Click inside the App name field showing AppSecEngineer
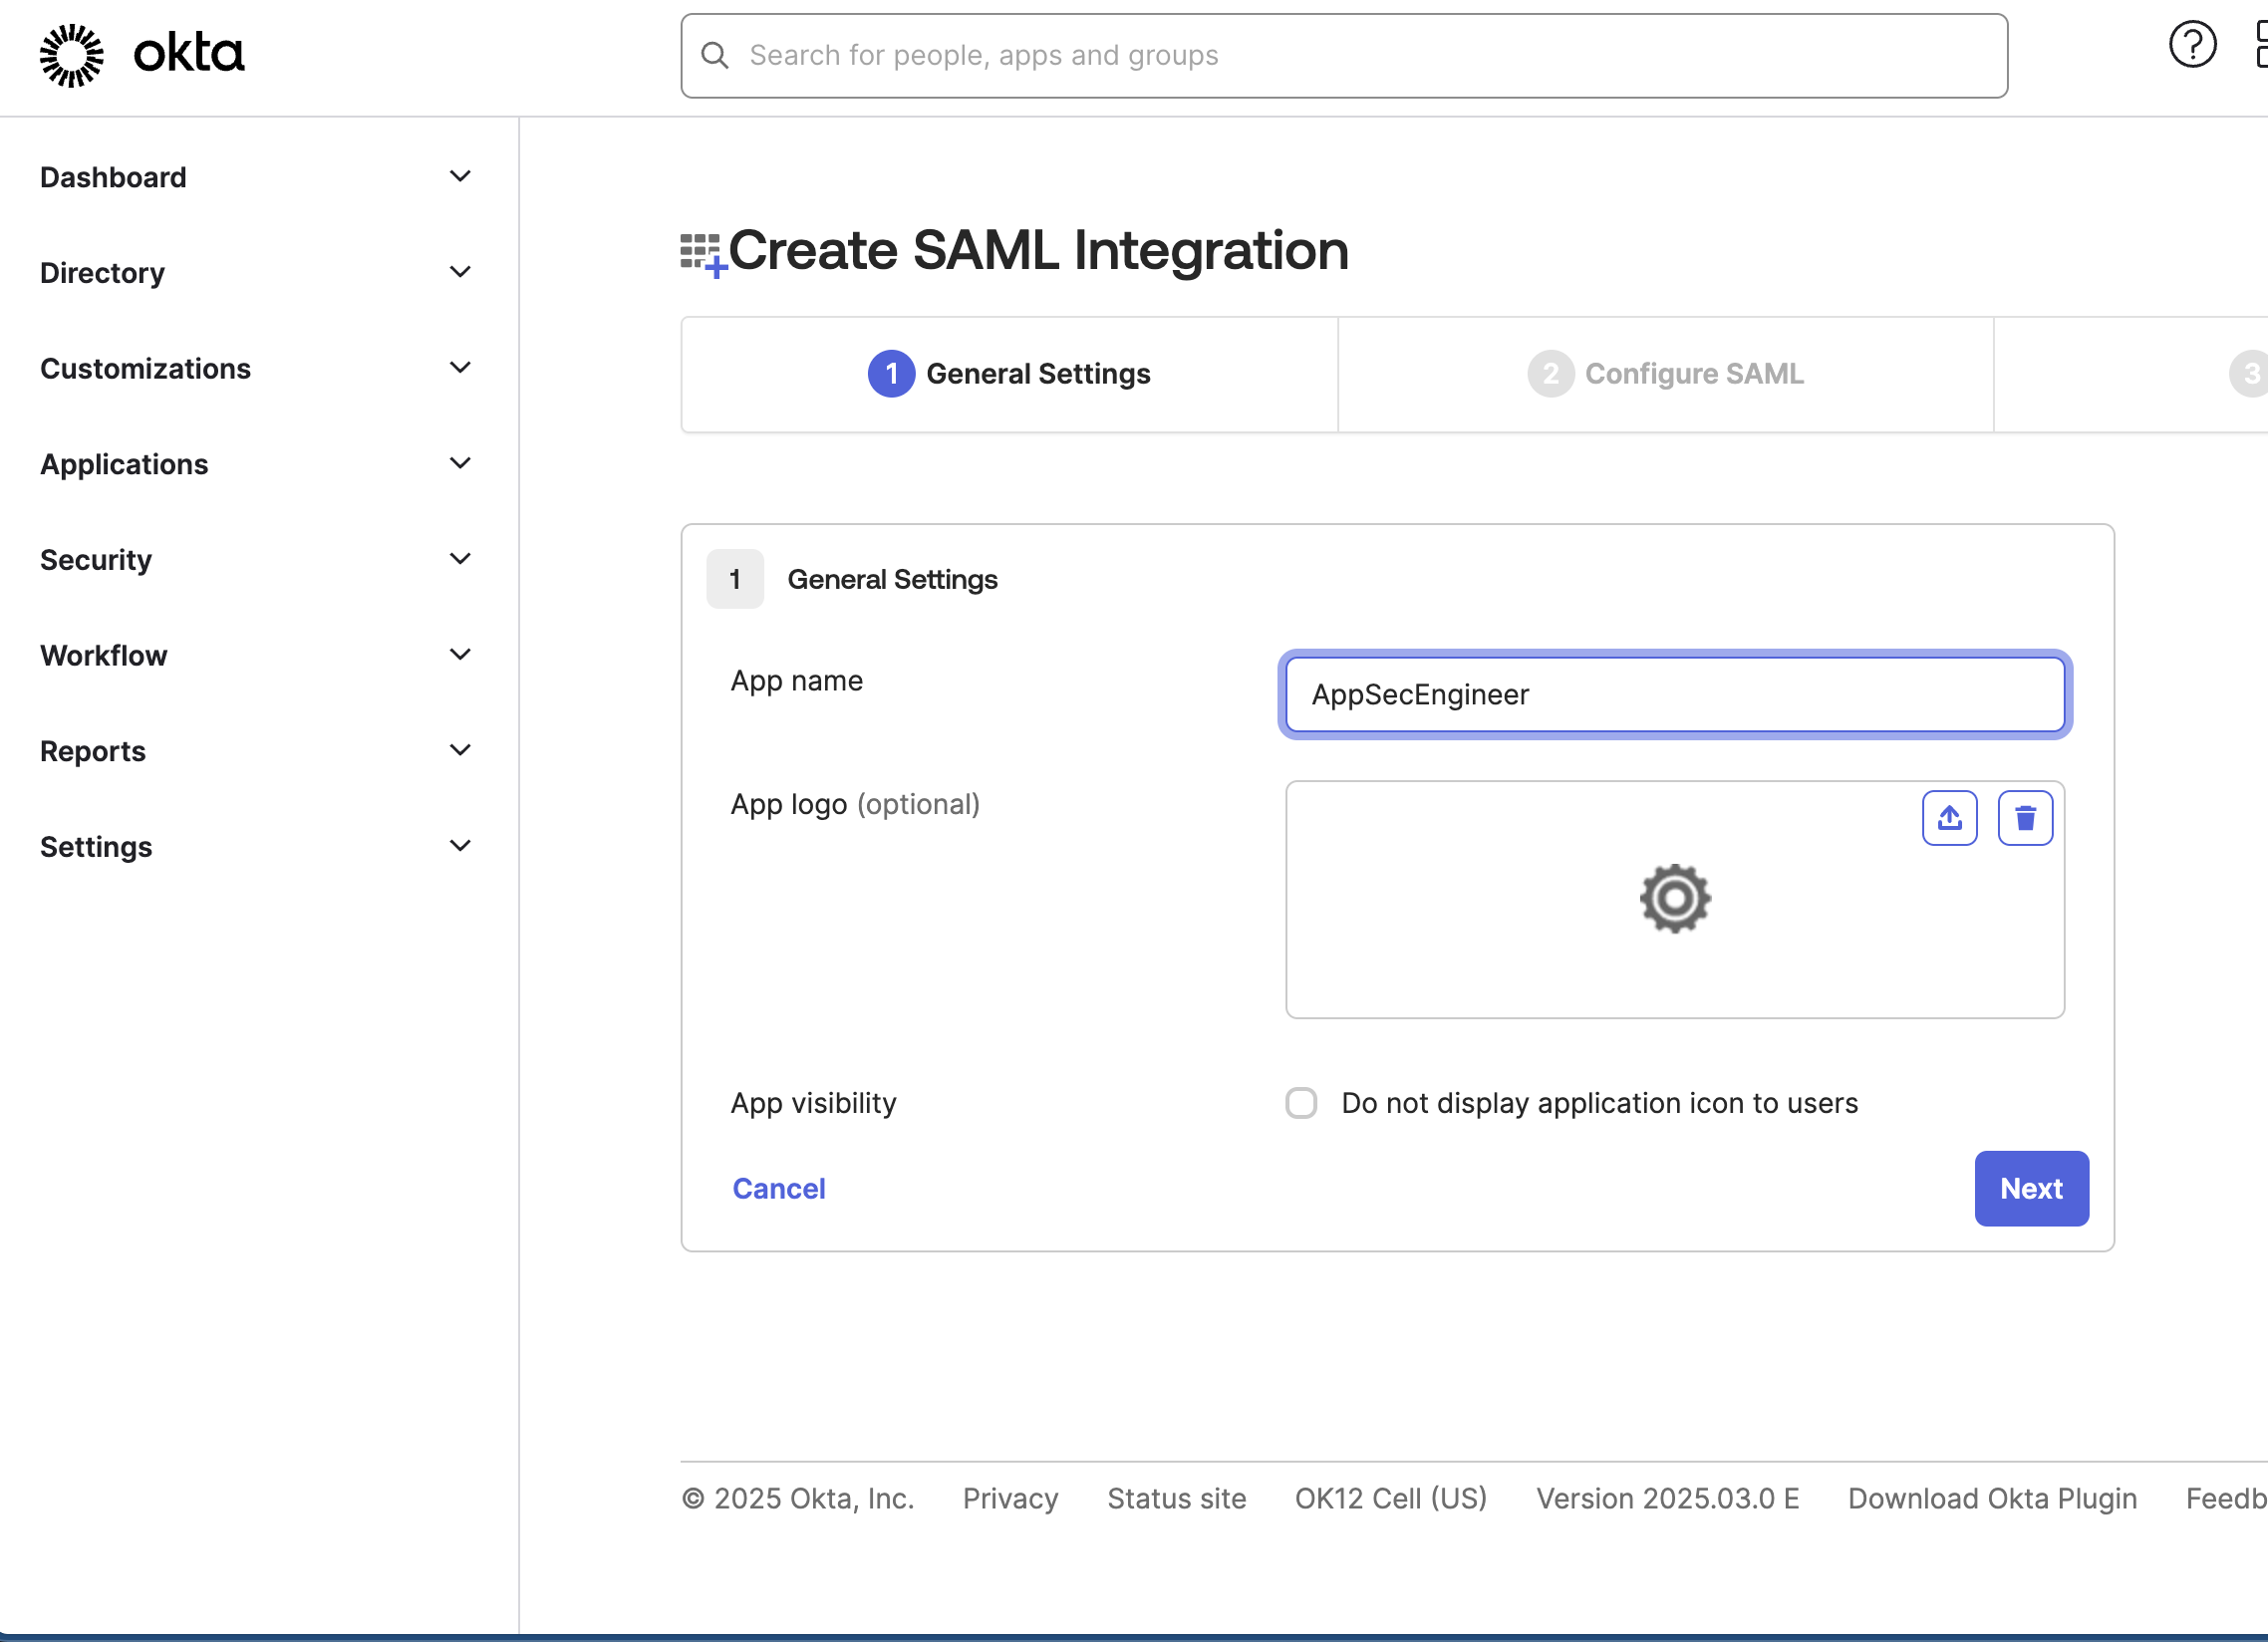Screen dimensions: 2268x1642 (x=1674, y=694)
